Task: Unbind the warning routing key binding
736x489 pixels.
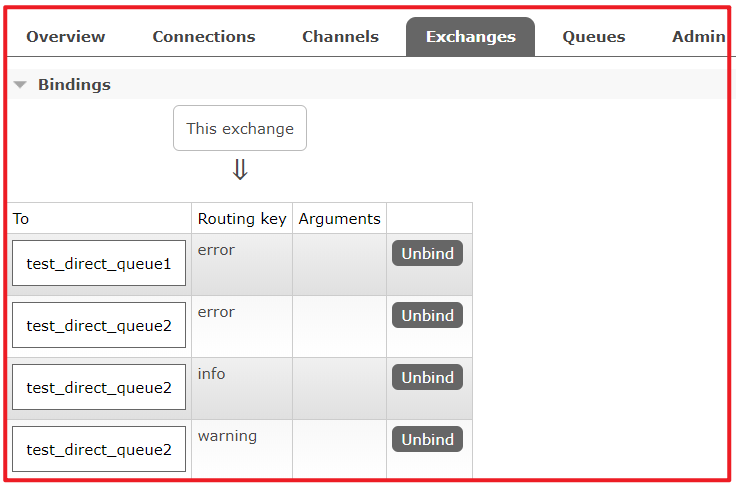Action: 427,440
